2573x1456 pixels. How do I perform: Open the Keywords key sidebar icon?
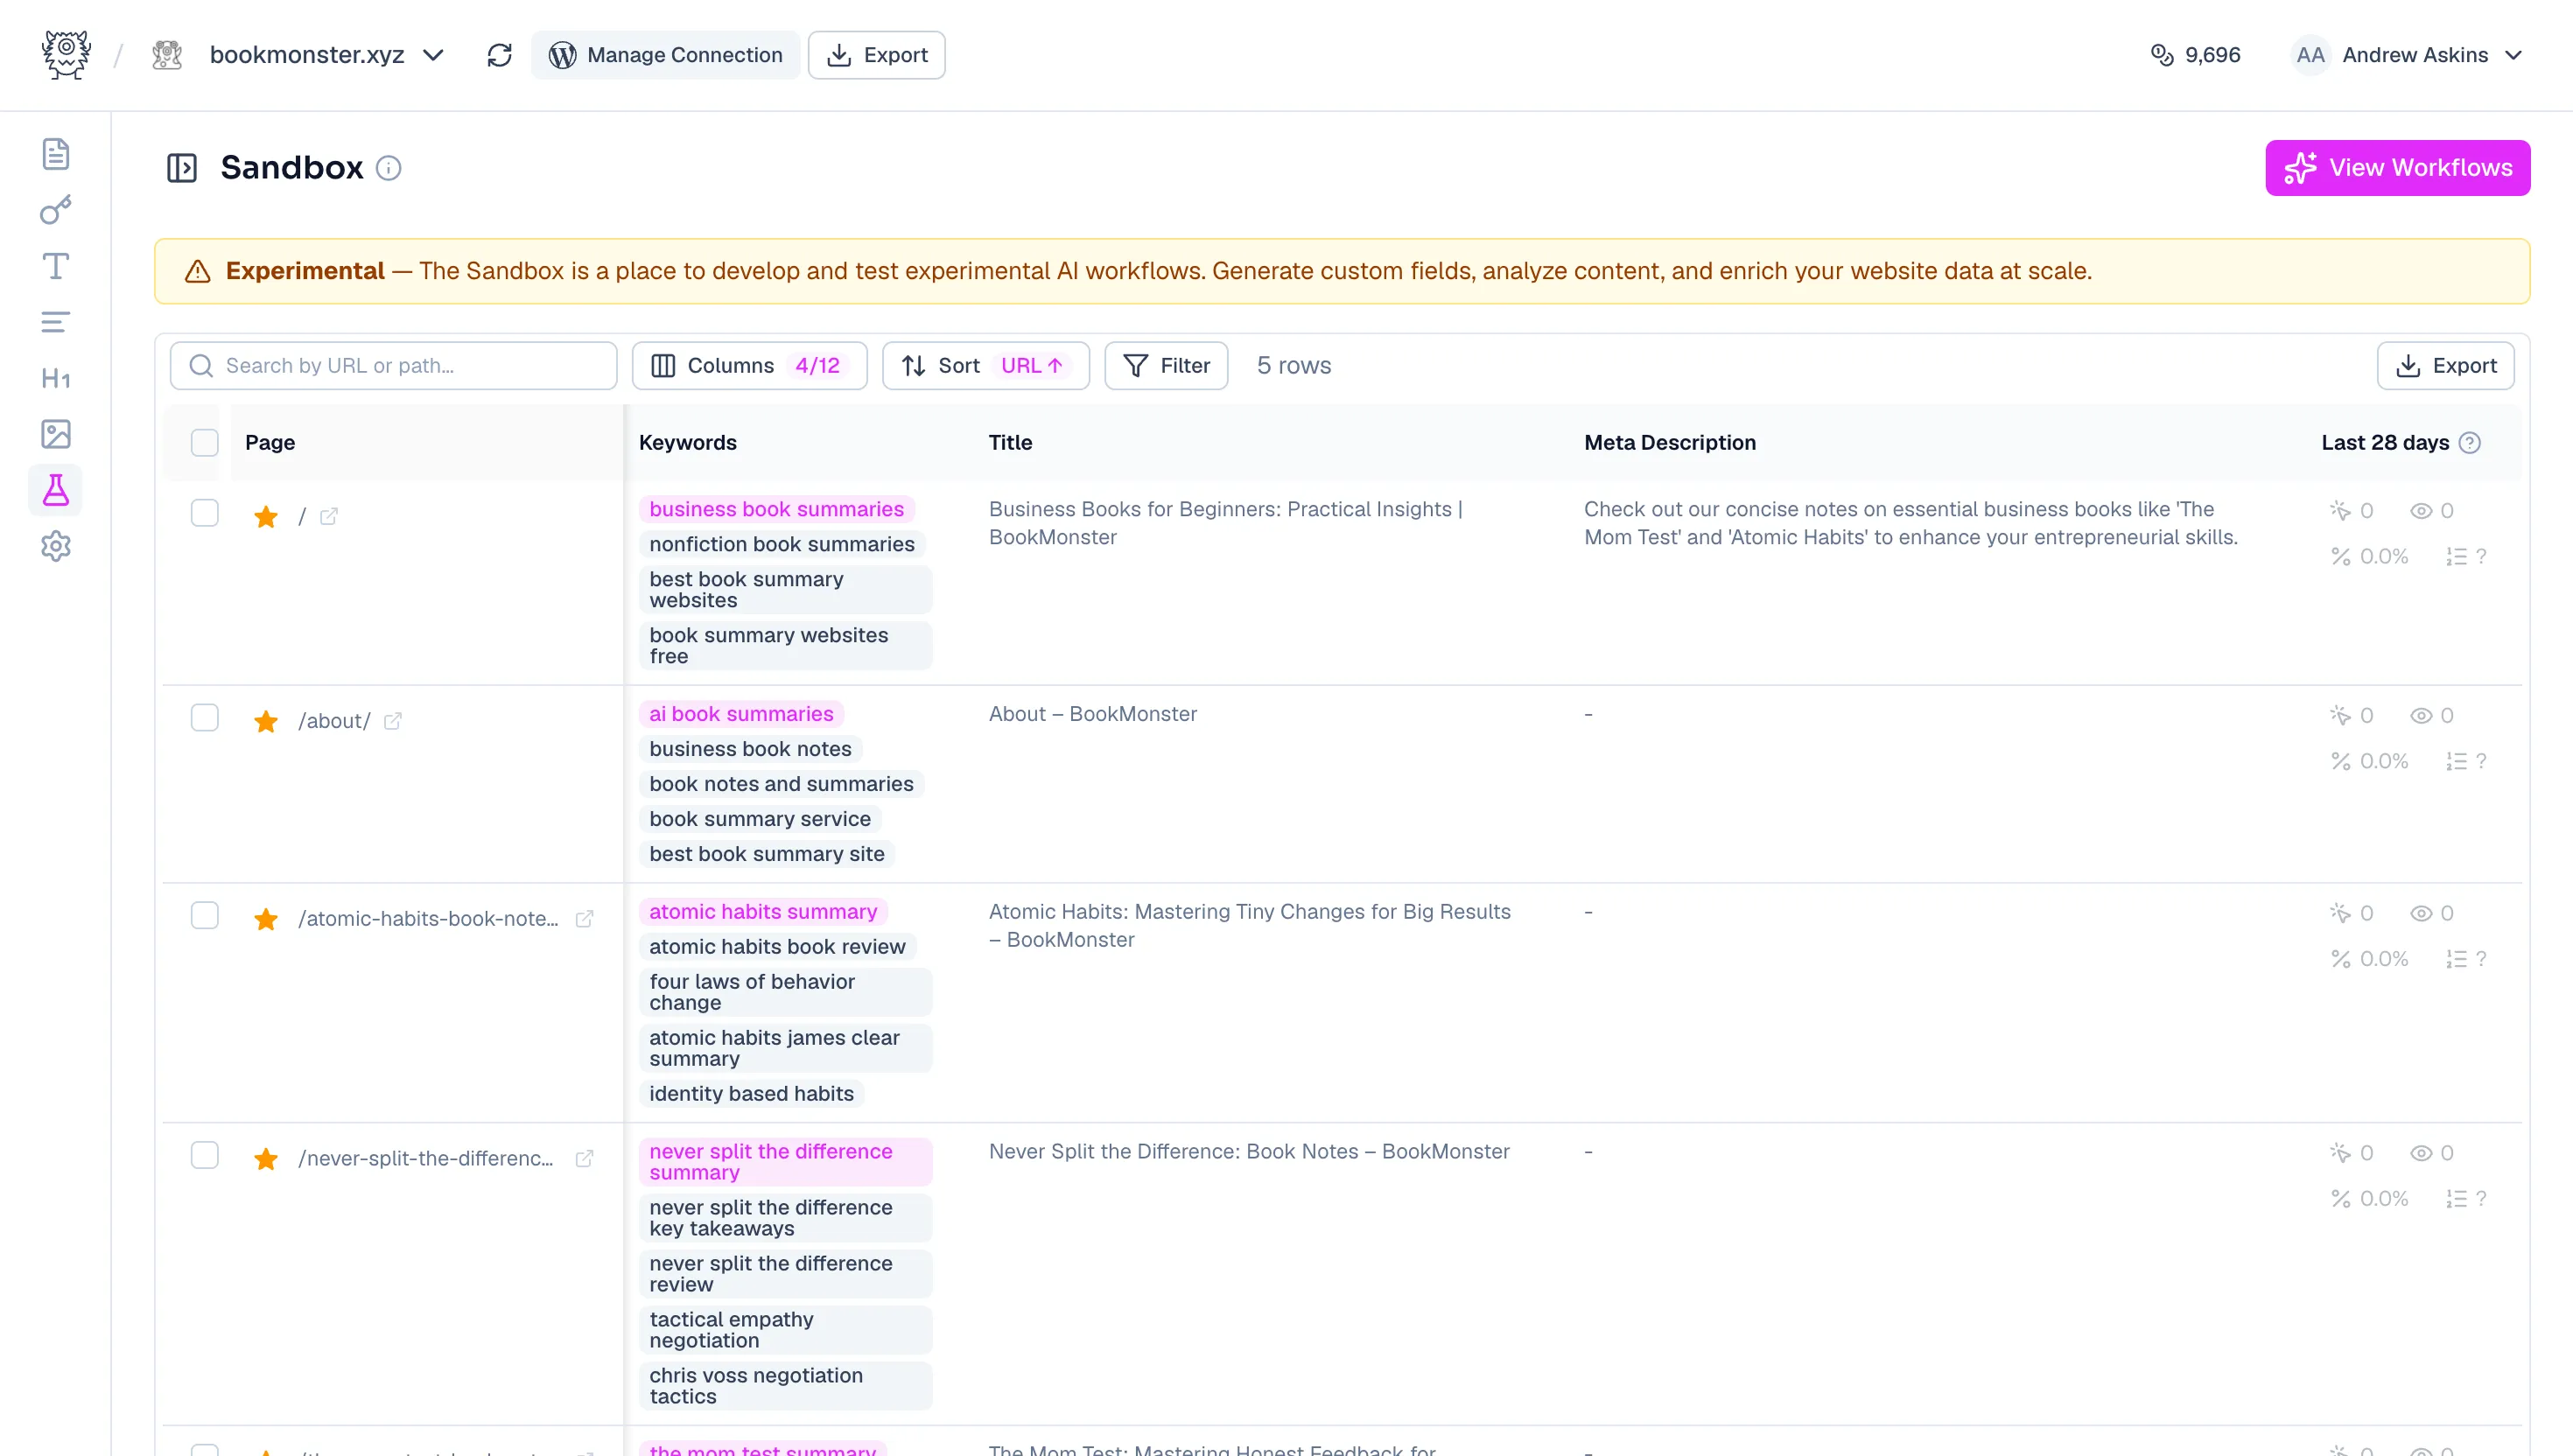pos(55,210)
